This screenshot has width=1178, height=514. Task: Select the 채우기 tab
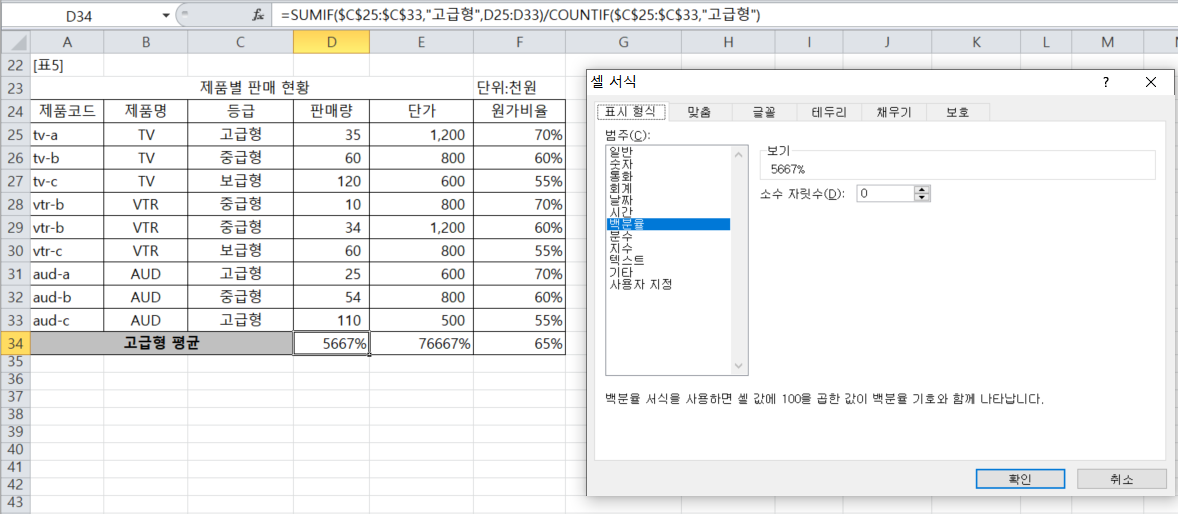coord(893,112)
